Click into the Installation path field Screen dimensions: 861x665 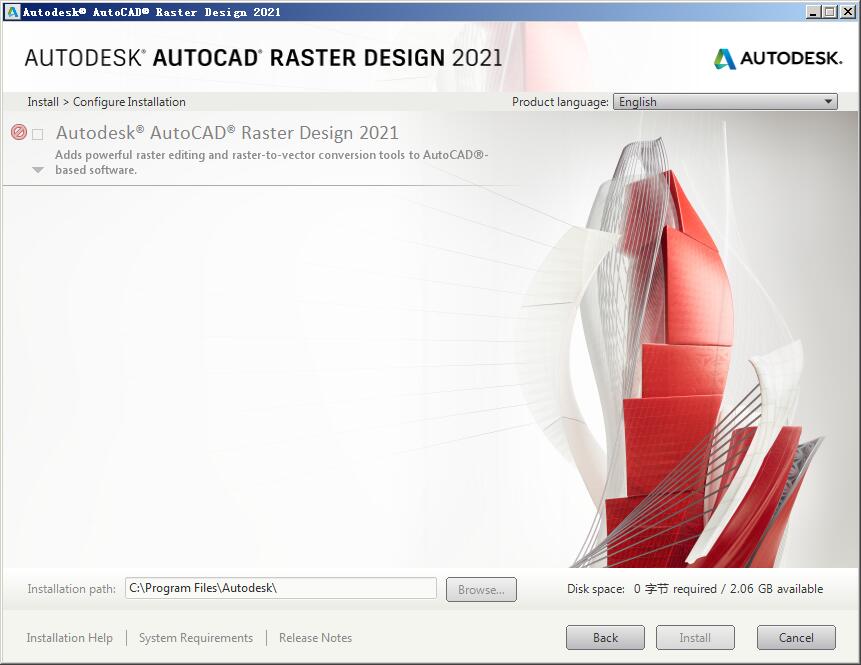(281, 588)
